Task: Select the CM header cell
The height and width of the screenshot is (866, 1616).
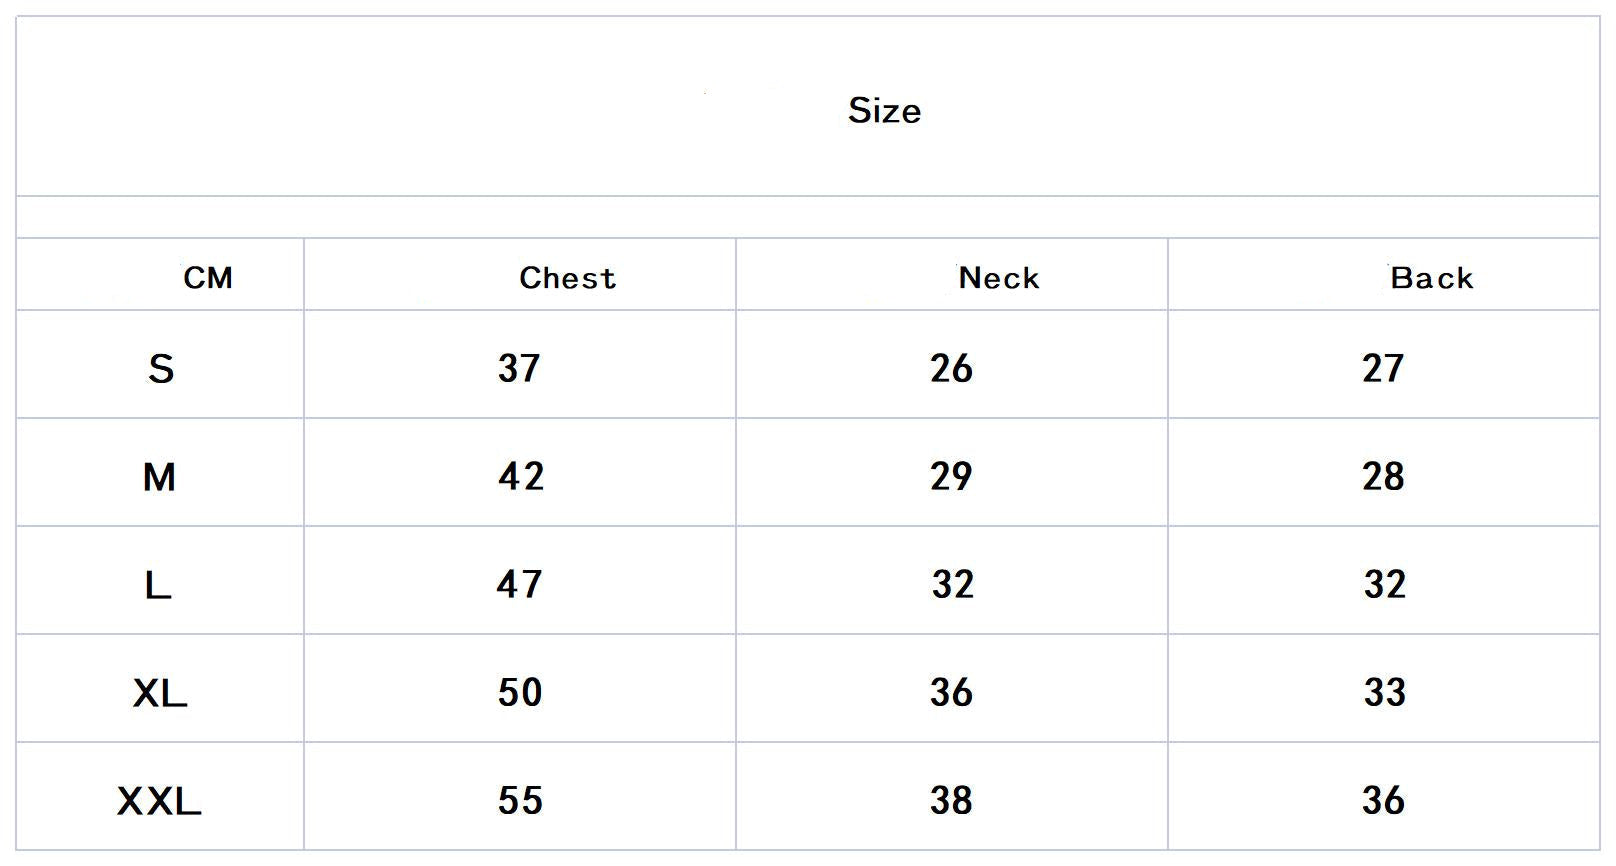Action: (x=208, y=277)
